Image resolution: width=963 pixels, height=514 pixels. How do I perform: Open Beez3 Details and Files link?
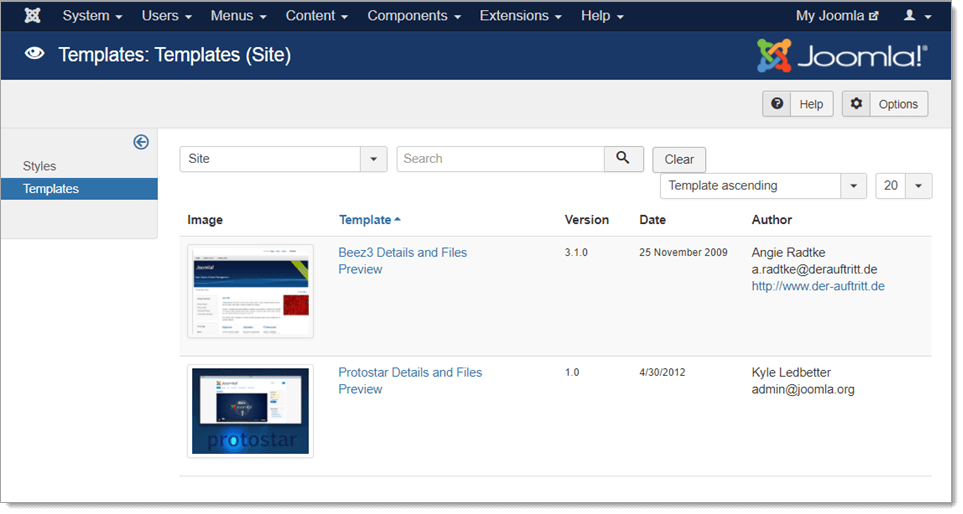tap(402, 252)
